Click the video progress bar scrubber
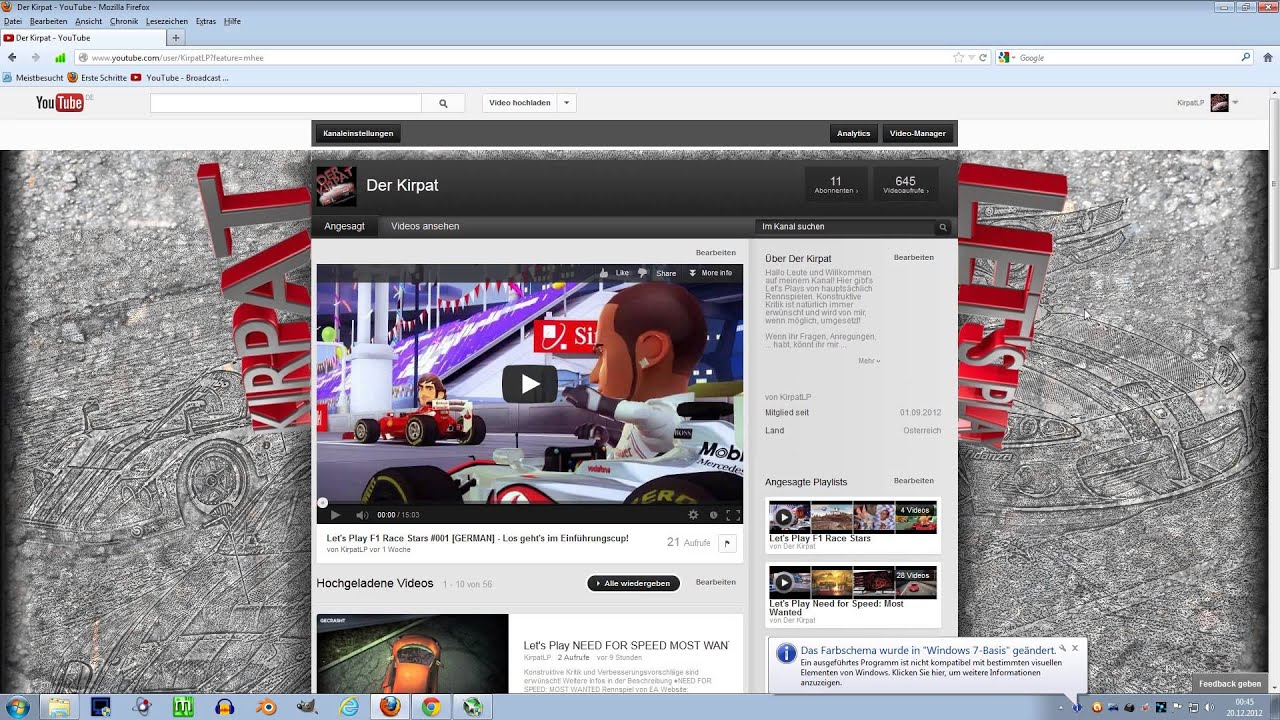This screenshot has width=1280, height=720. click(322, 503)
